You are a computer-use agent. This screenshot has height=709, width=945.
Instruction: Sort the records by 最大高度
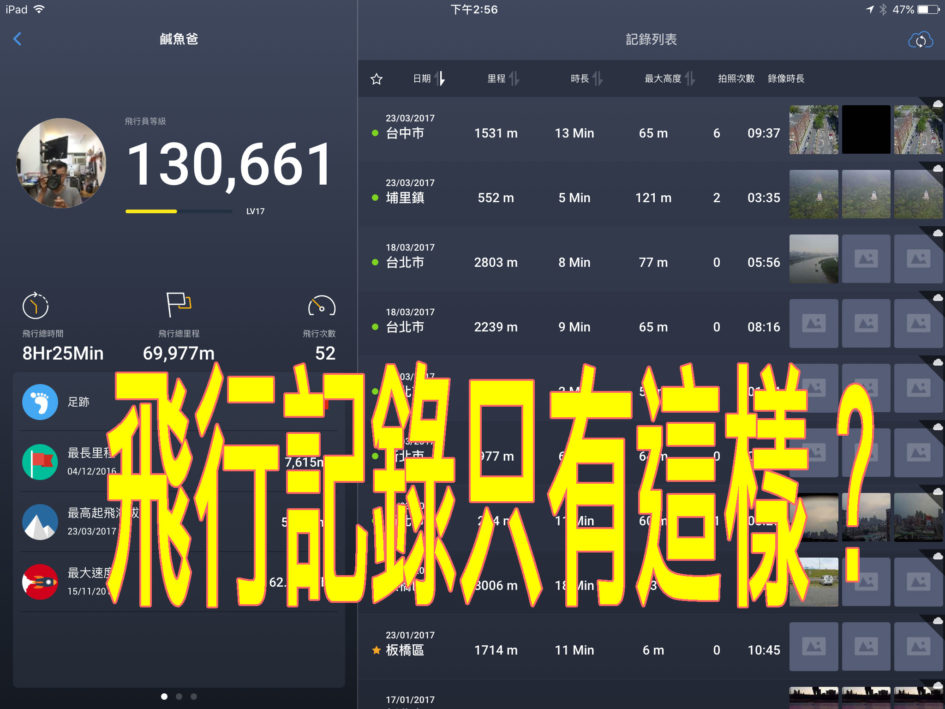670,78
